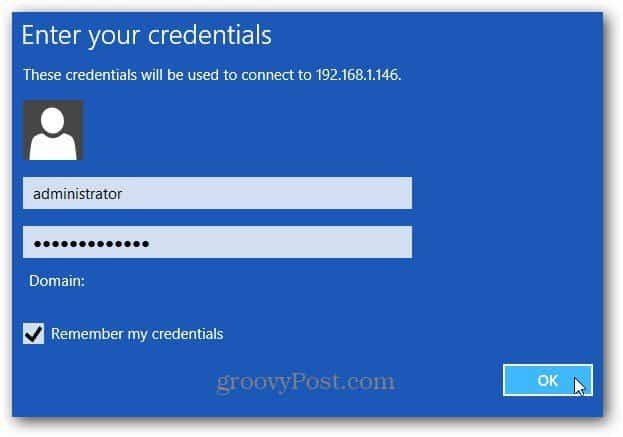Uncheck the Remember my credentials checkbox

[x=33, y=333]
